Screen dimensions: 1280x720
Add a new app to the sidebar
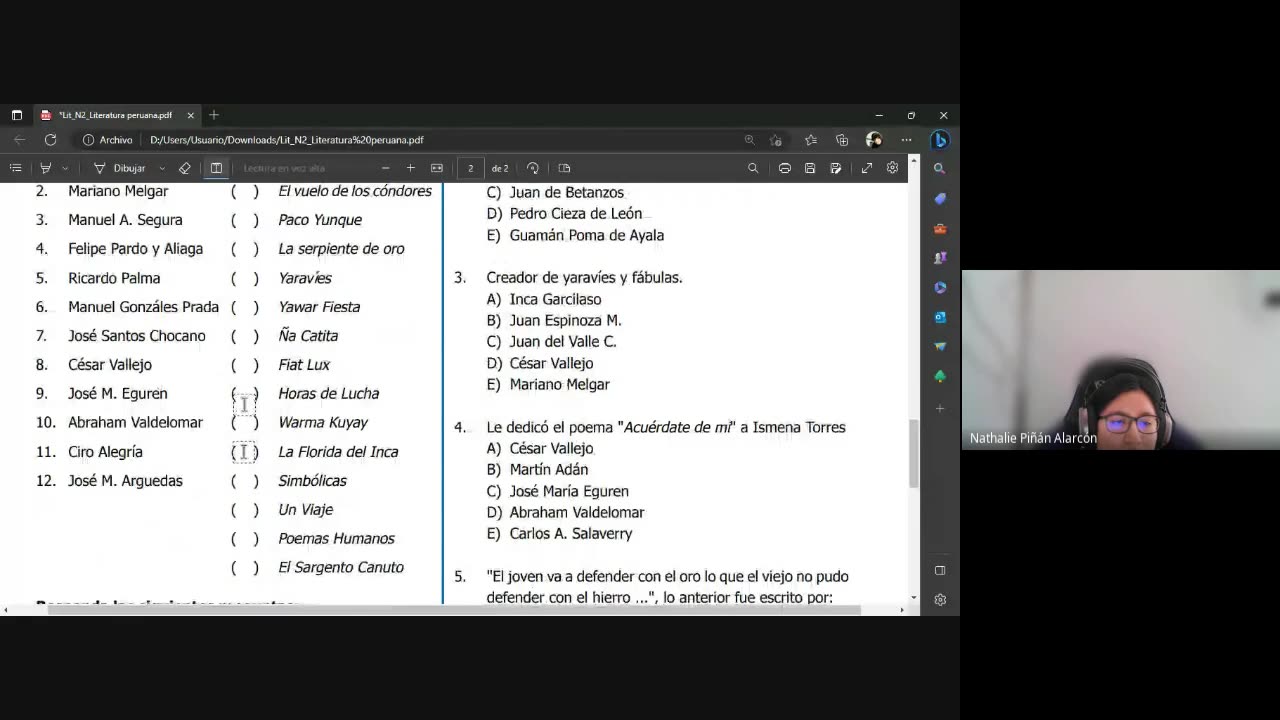[940, 409]
